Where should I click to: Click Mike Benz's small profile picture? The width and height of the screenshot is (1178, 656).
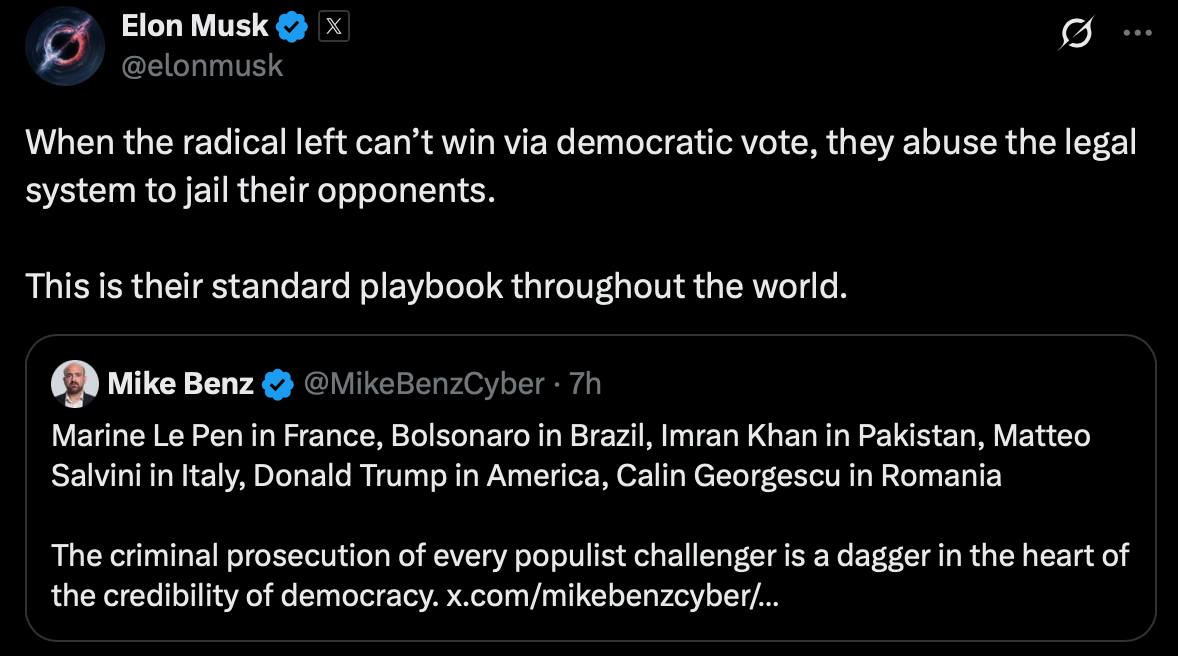74,384
